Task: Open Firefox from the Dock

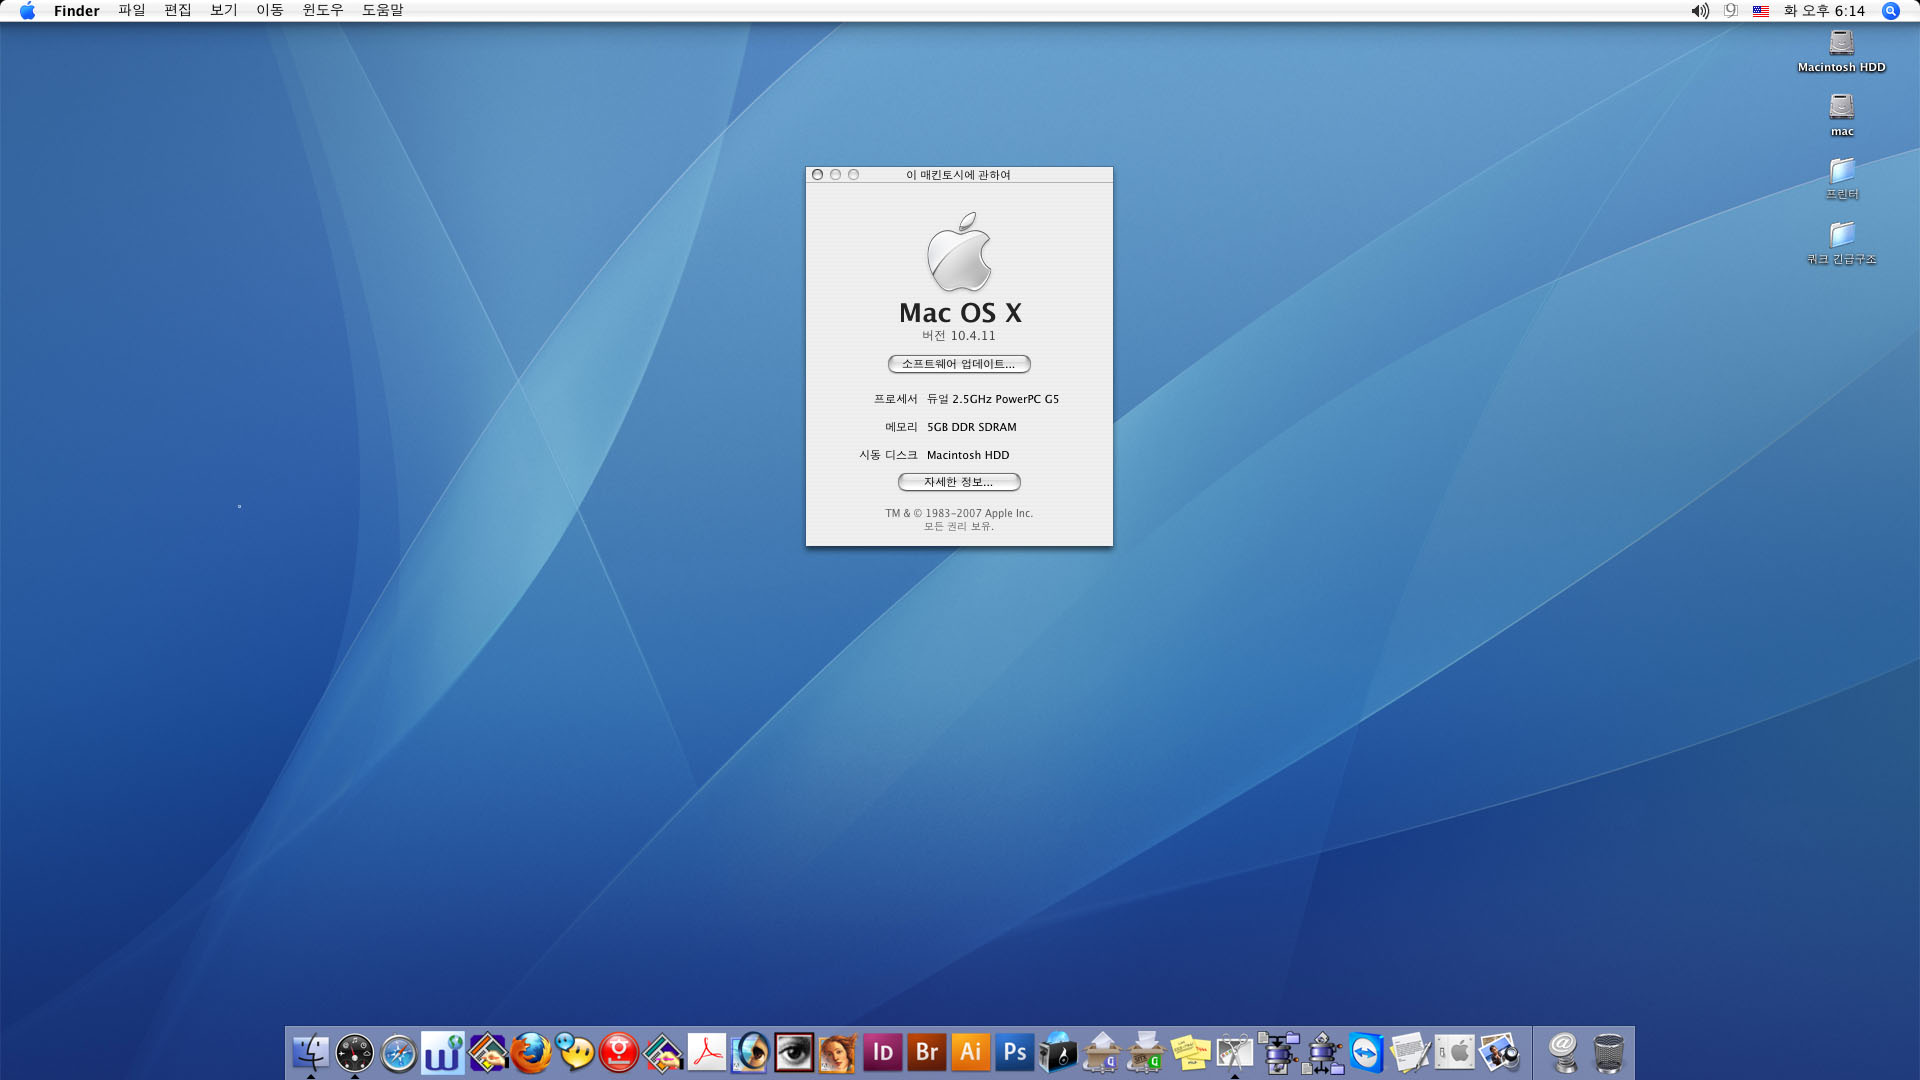Action: (x=531, y=1053)
